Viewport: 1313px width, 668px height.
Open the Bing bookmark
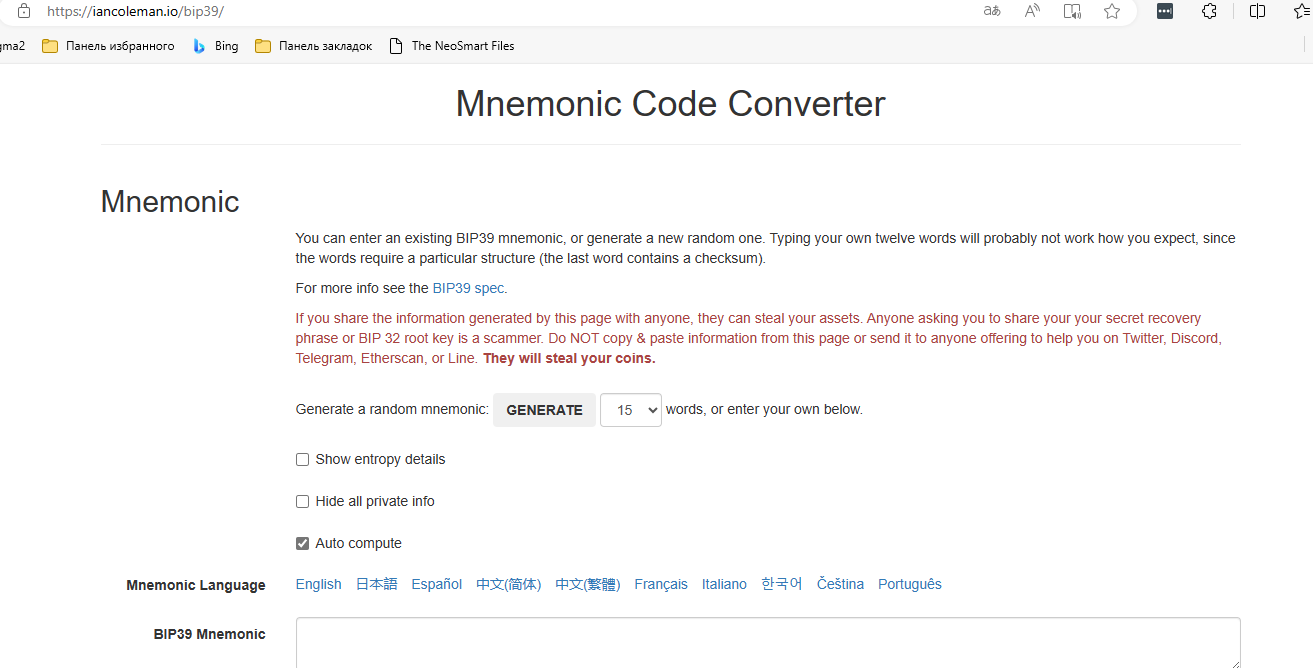pos(215,46)
